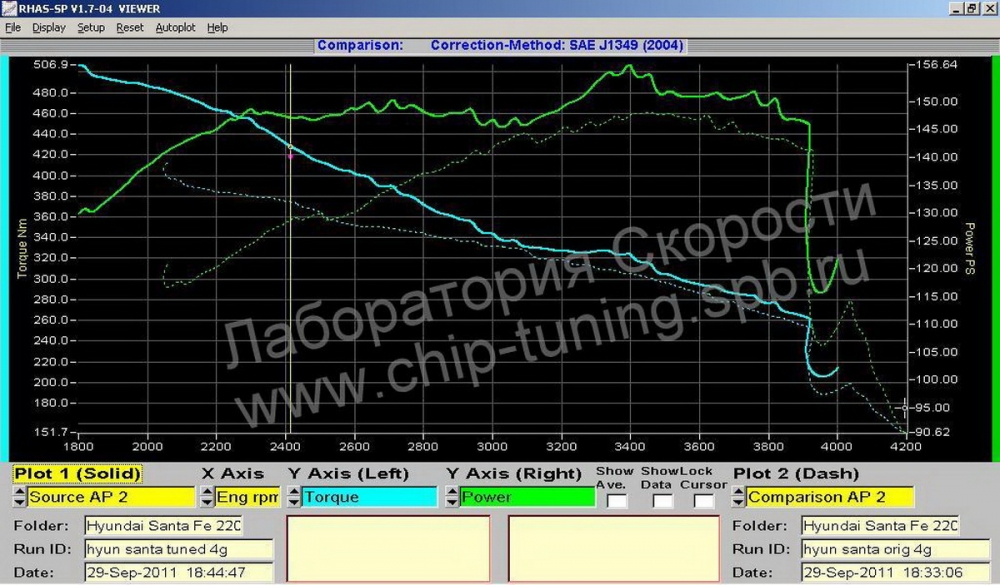This screenshot has width=1000, height=585.
Task: Click the Power Y Axis spinner arrows
Action: [x=452, y=497]
